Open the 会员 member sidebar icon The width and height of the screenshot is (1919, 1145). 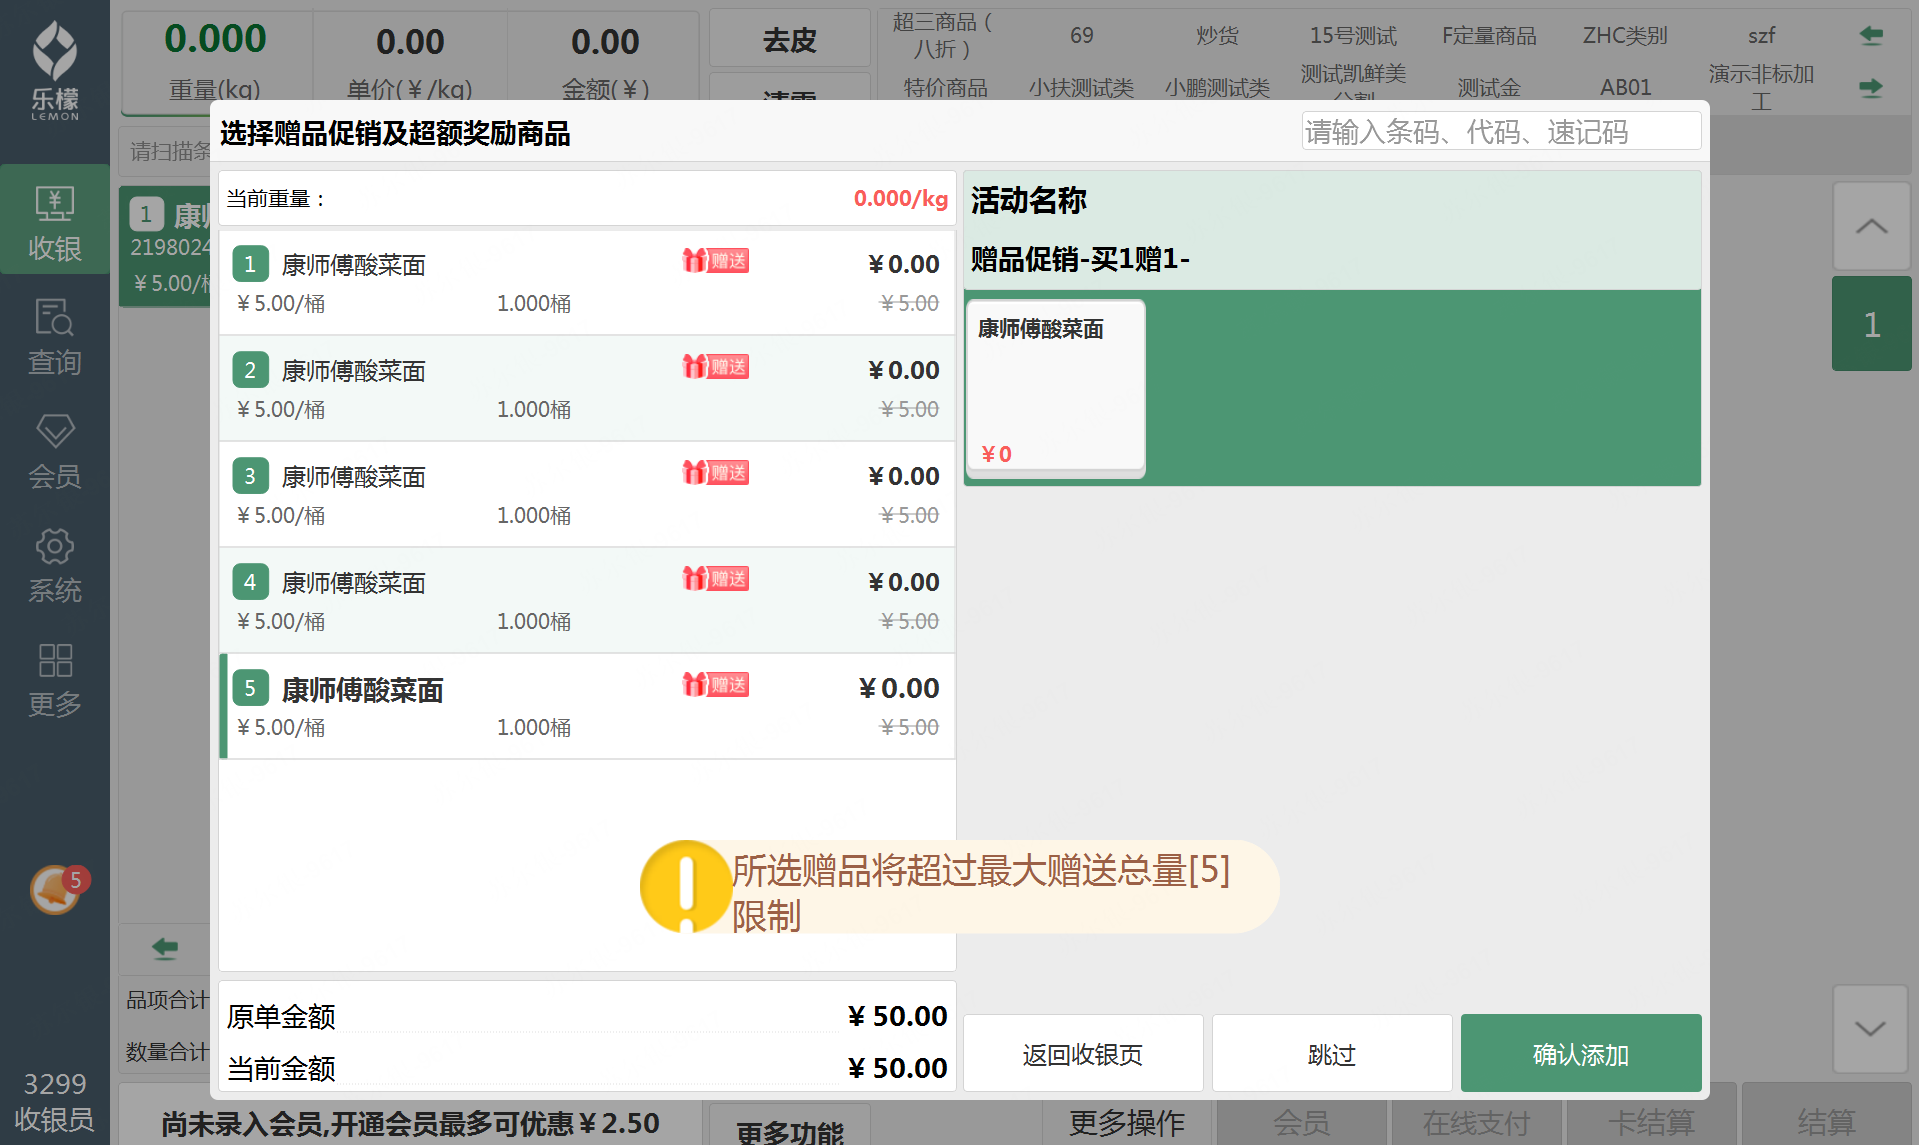point(55,450)
